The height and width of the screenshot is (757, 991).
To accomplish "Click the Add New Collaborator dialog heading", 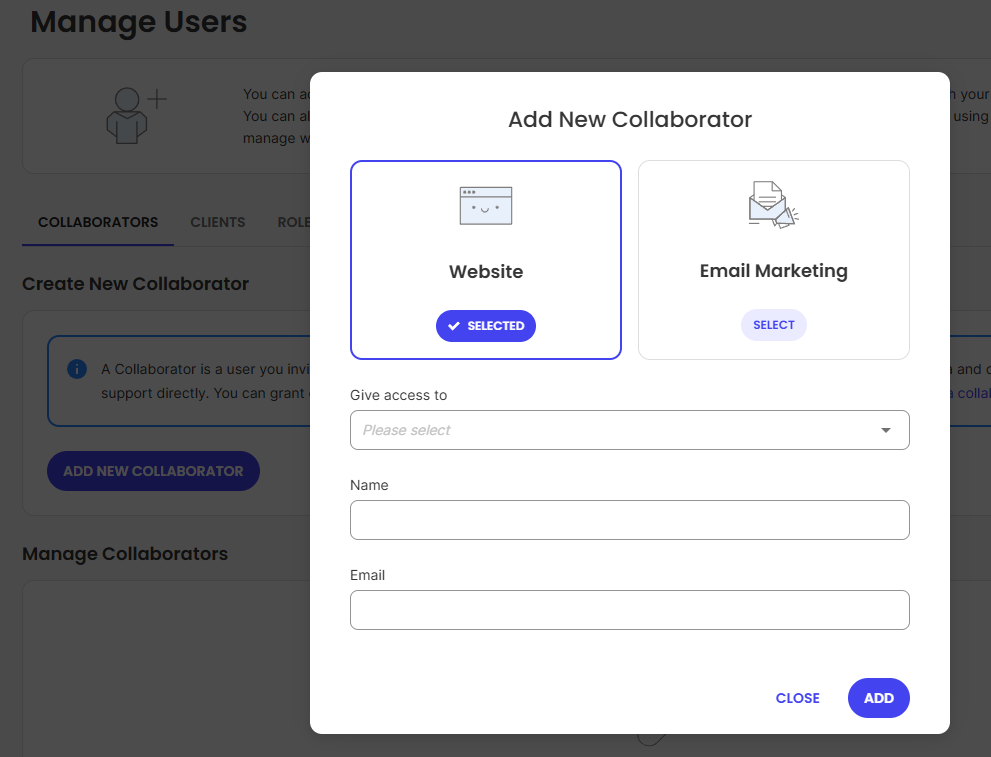I will tap(630, 119).
